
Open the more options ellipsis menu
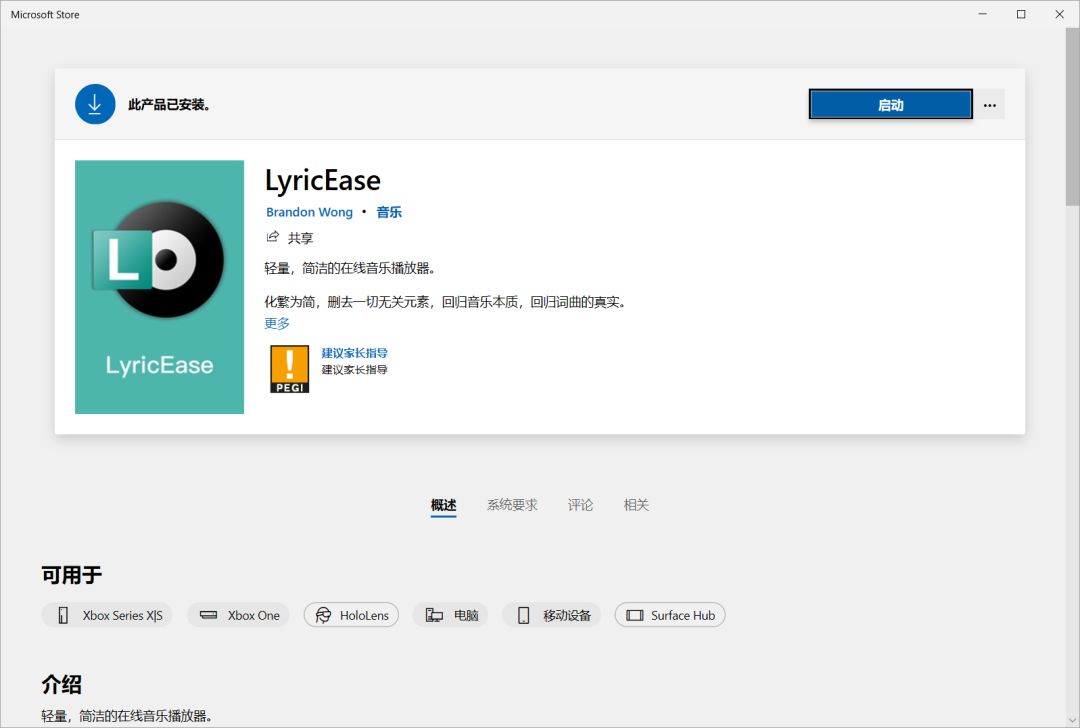click(x=990, y=105)
